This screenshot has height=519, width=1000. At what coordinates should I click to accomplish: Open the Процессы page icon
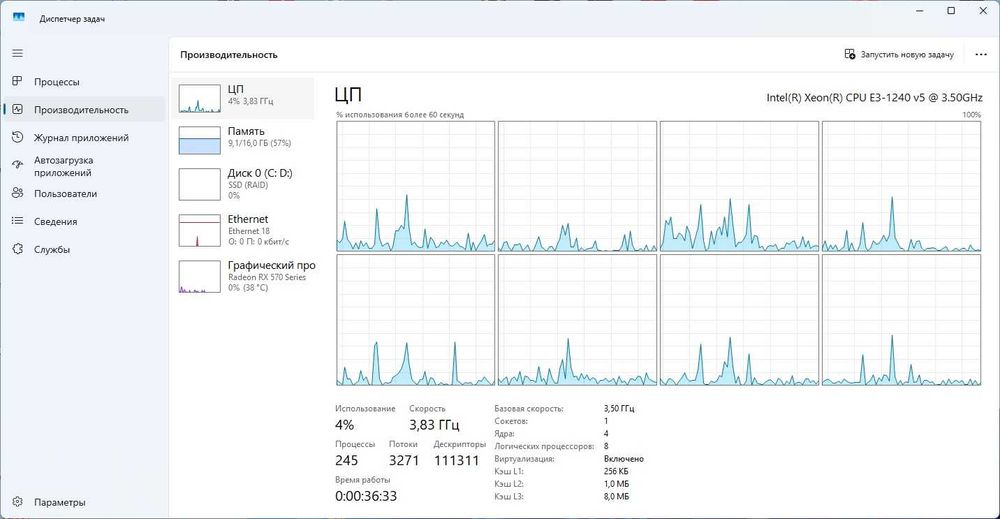point(17,82)
